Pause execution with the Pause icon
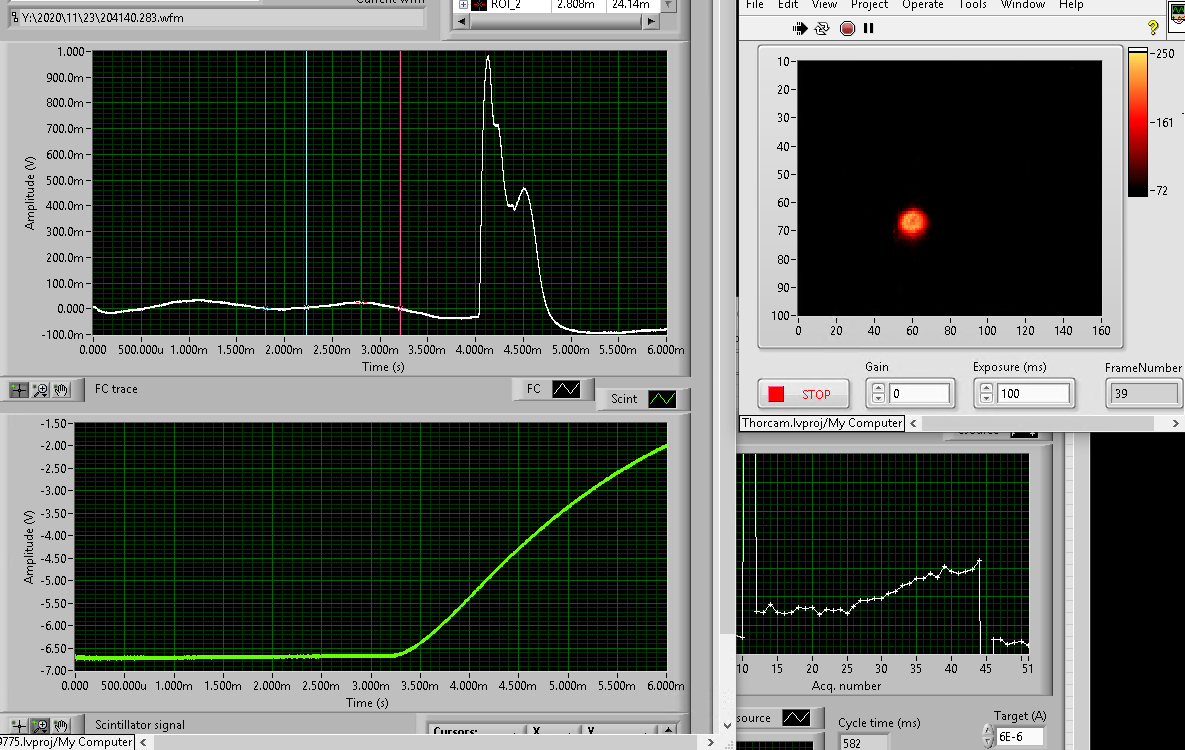Image resolution: width=1185 pixels, height=750 pixels. (868, 29)
